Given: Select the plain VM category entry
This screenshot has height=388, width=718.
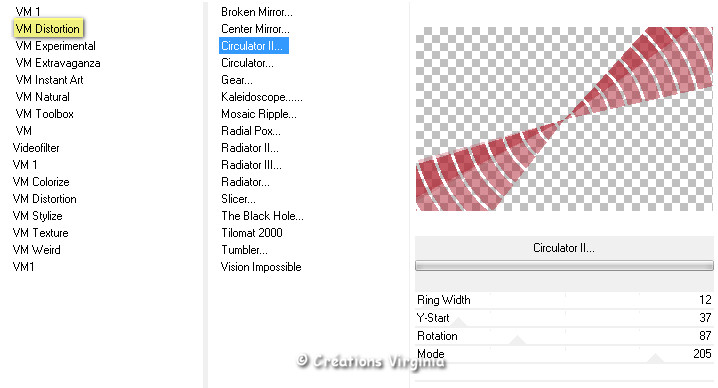Looking at the screenshot, I should [23, 131].
